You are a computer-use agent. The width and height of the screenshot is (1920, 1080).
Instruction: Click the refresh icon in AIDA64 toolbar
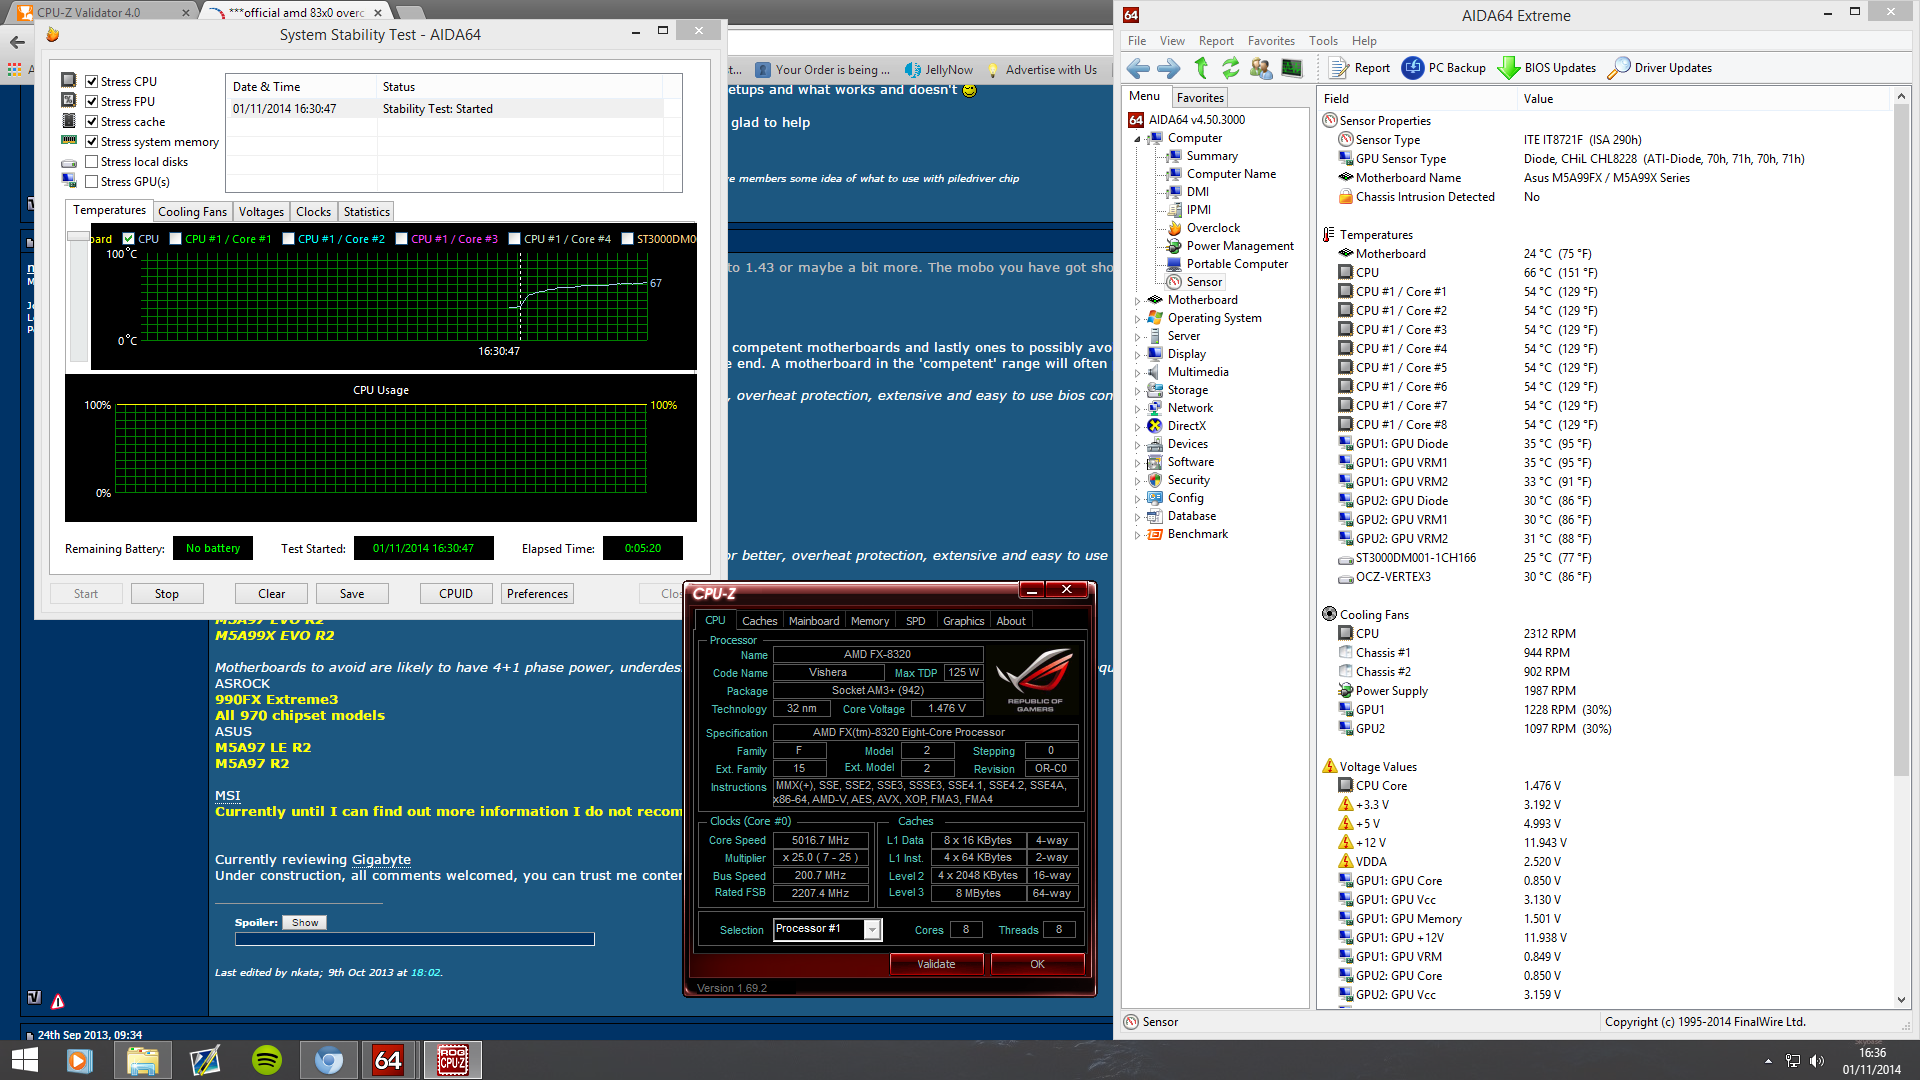tap(1230, 68)
